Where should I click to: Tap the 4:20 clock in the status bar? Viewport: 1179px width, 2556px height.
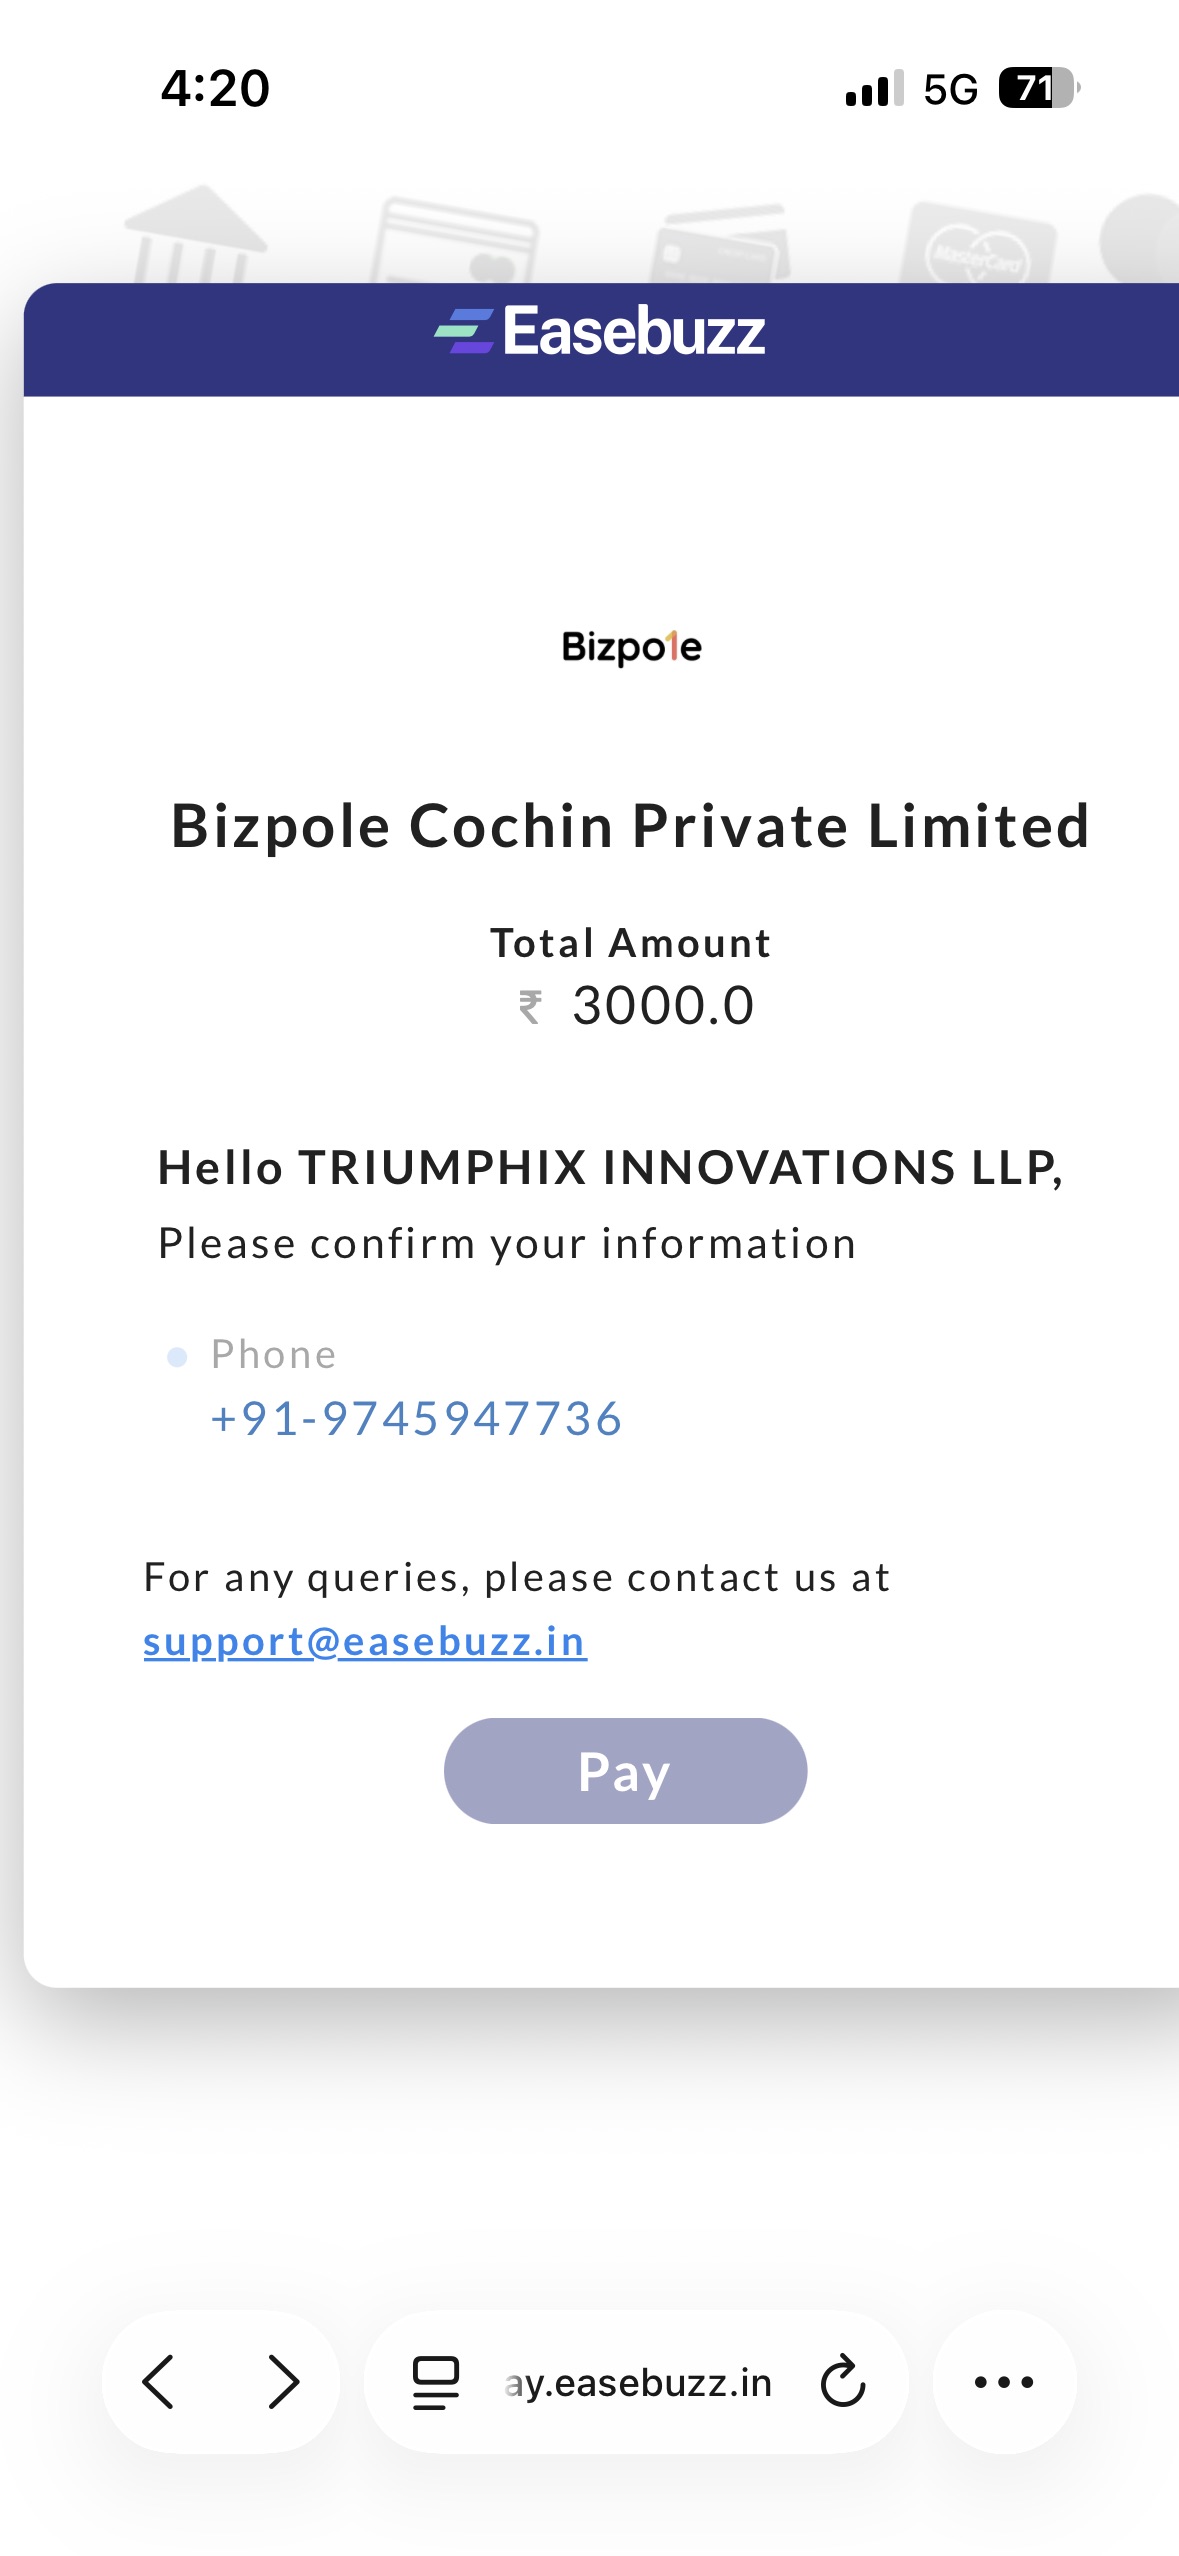(x=215, y=88)
